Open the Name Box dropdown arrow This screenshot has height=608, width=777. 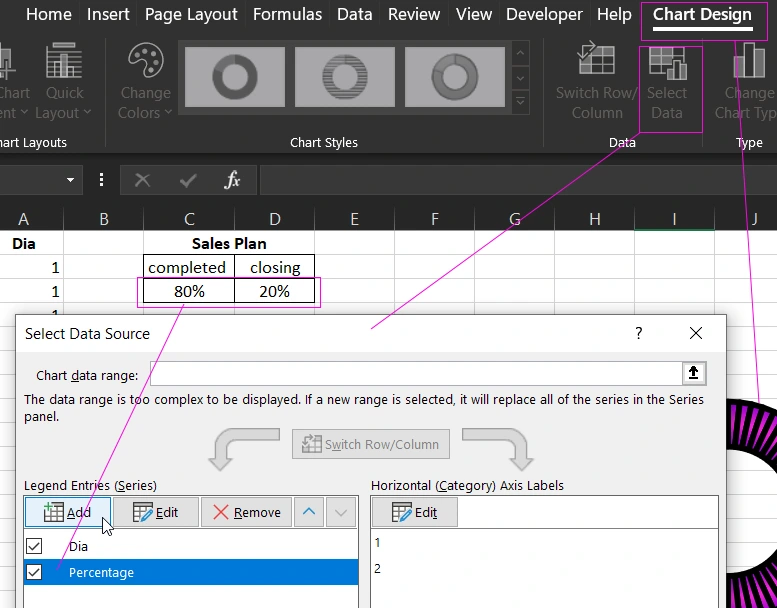70,180
